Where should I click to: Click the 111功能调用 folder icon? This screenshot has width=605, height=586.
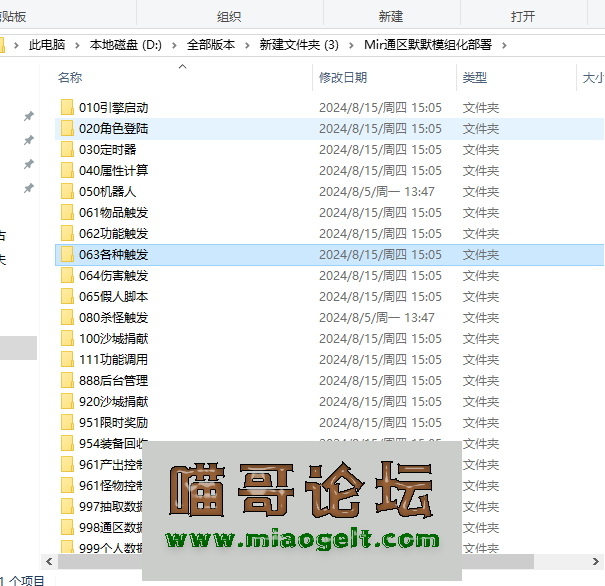[67, 360]
